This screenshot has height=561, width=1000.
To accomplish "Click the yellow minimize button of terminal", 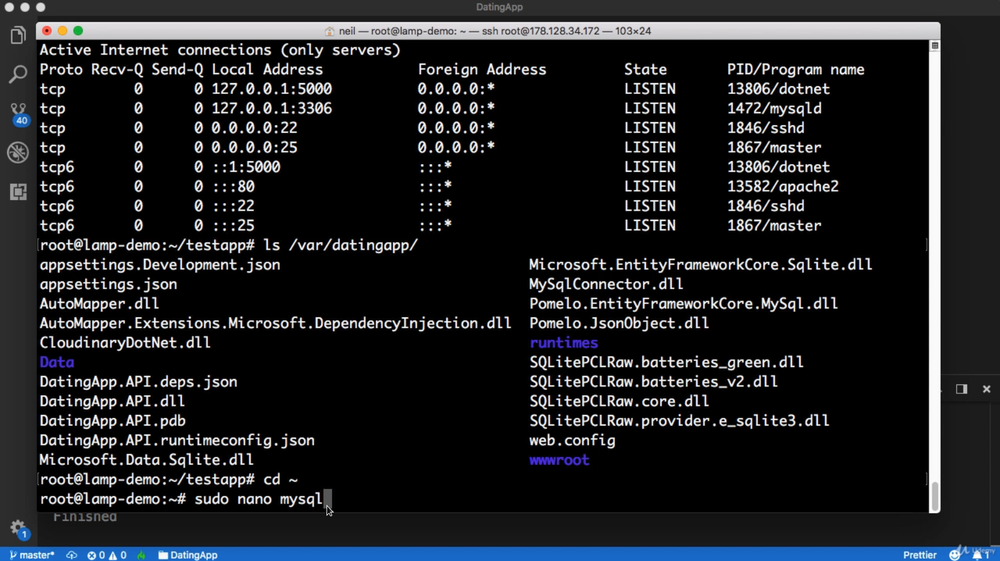I will (x=62, y=31).
